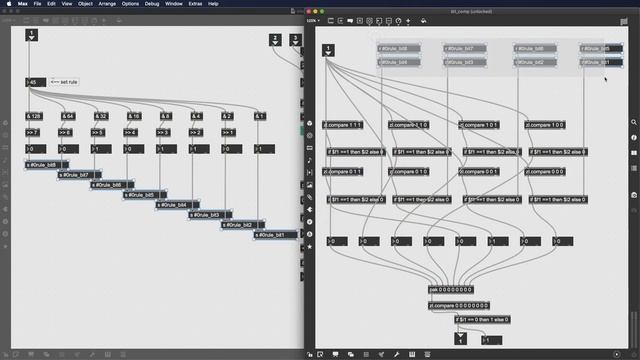Image resolution: width=640 pixels, height=360 pixels.
Task: Insert a slider object from toolbar
Action: point(389,20)
